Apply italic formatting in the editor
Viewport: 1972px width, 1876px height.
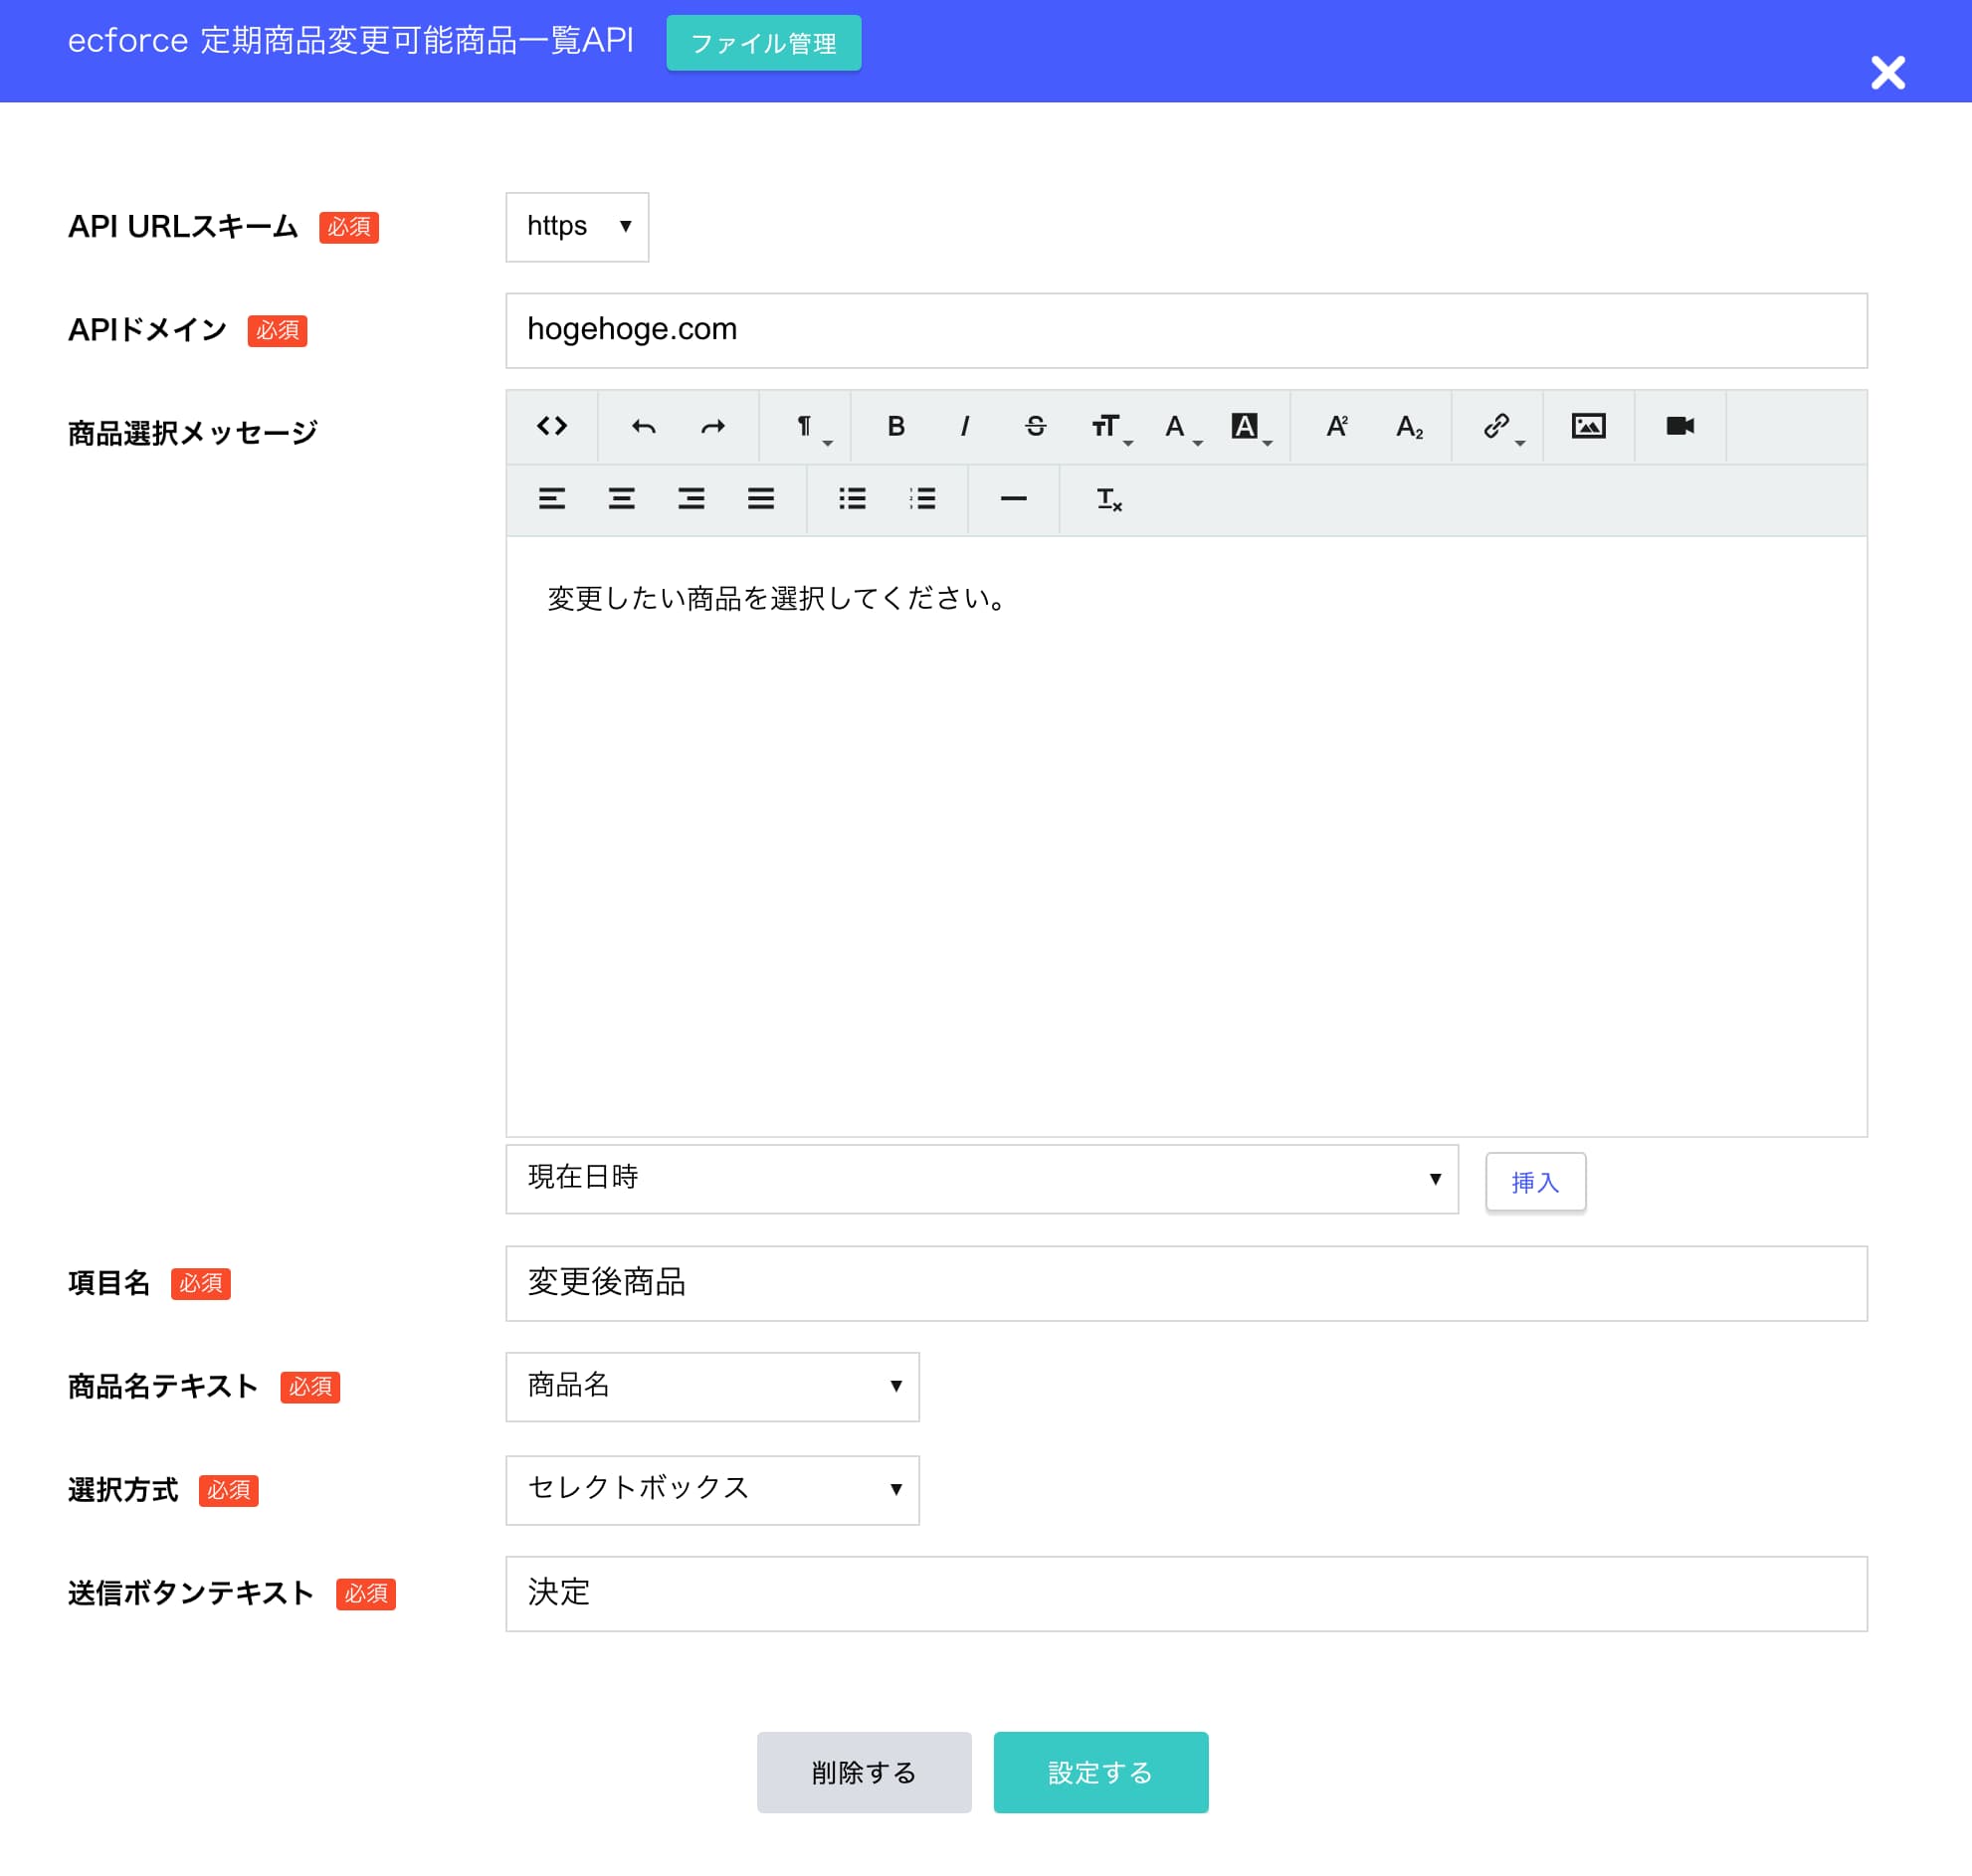(x=964, y=427)
